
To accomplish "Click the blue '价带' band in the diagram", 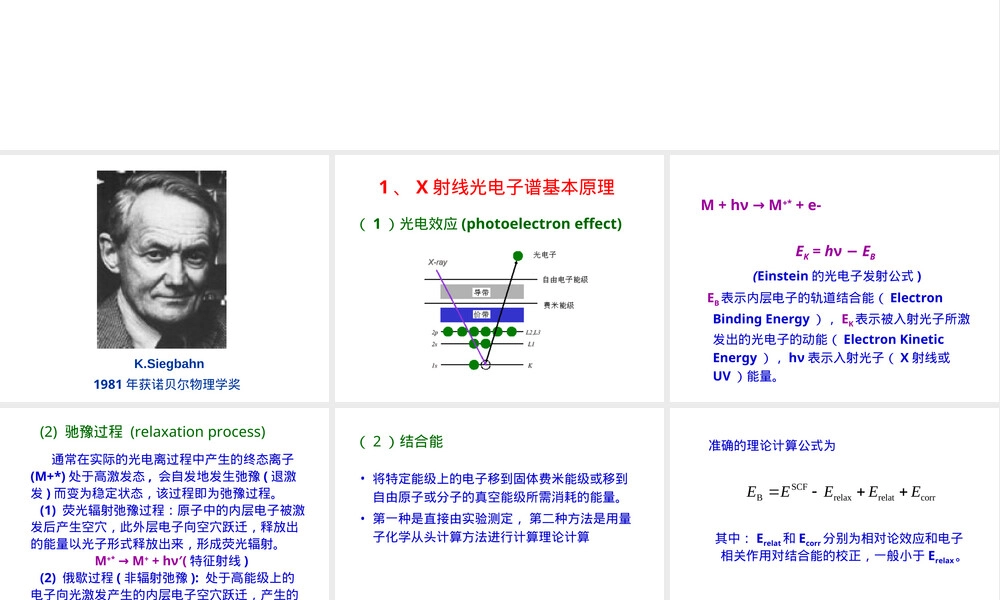I will point(482,314).
